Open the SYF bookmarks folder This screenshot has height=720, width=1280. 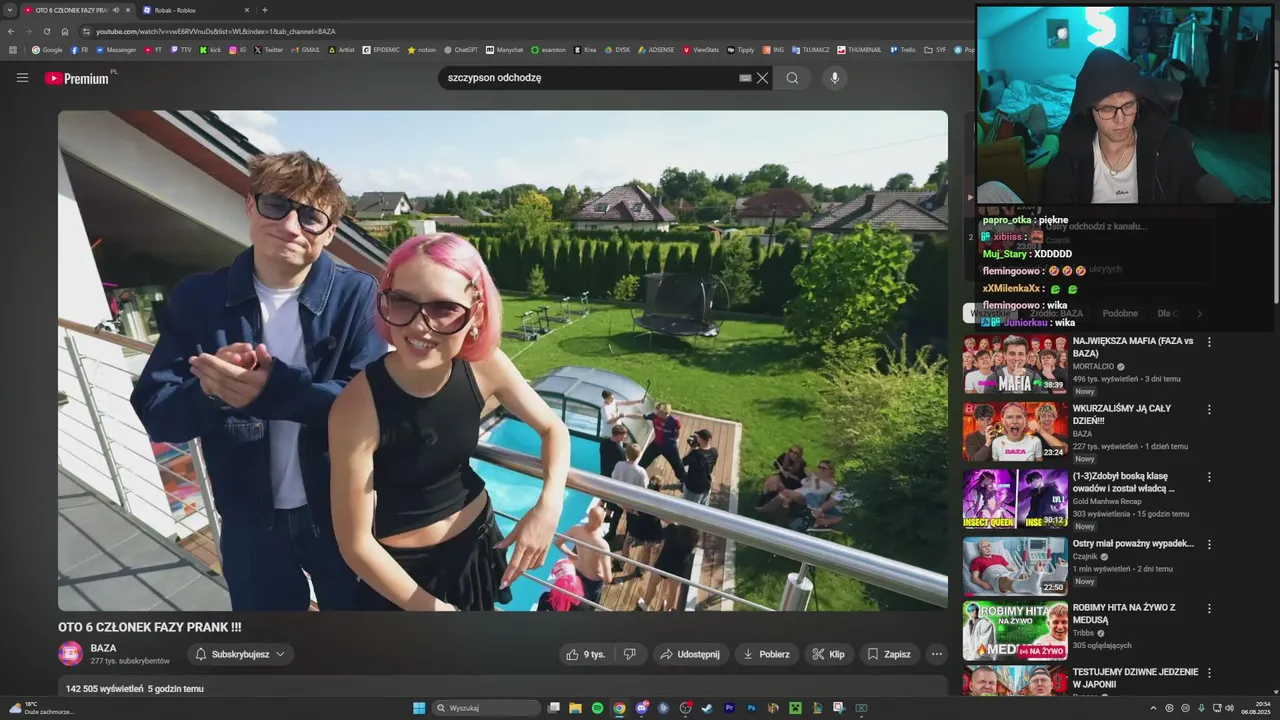tap(935, 49)
